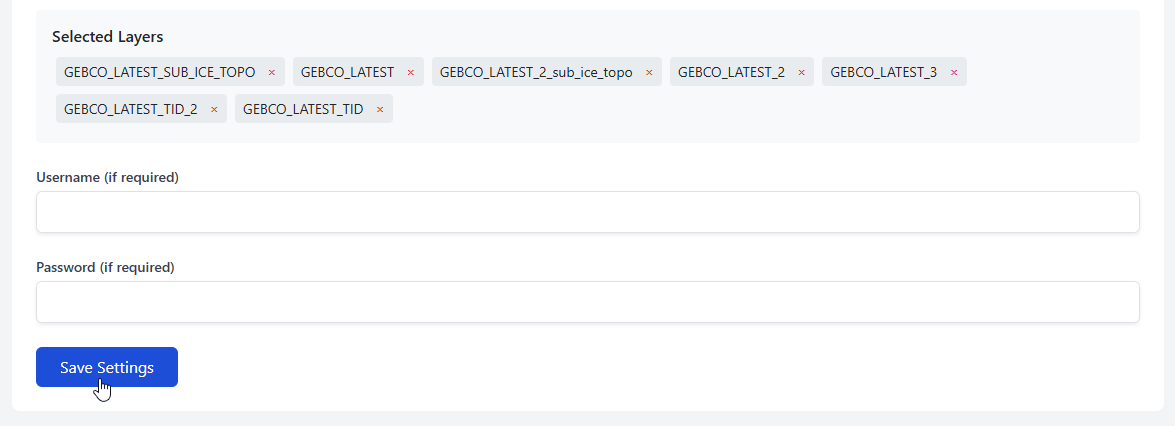Remove the GEBCO_LATEST_TID layer chip
Image resolution: width=1175 pixels, height=426 pixels.
pyautogui.click(x=380, y=109)
